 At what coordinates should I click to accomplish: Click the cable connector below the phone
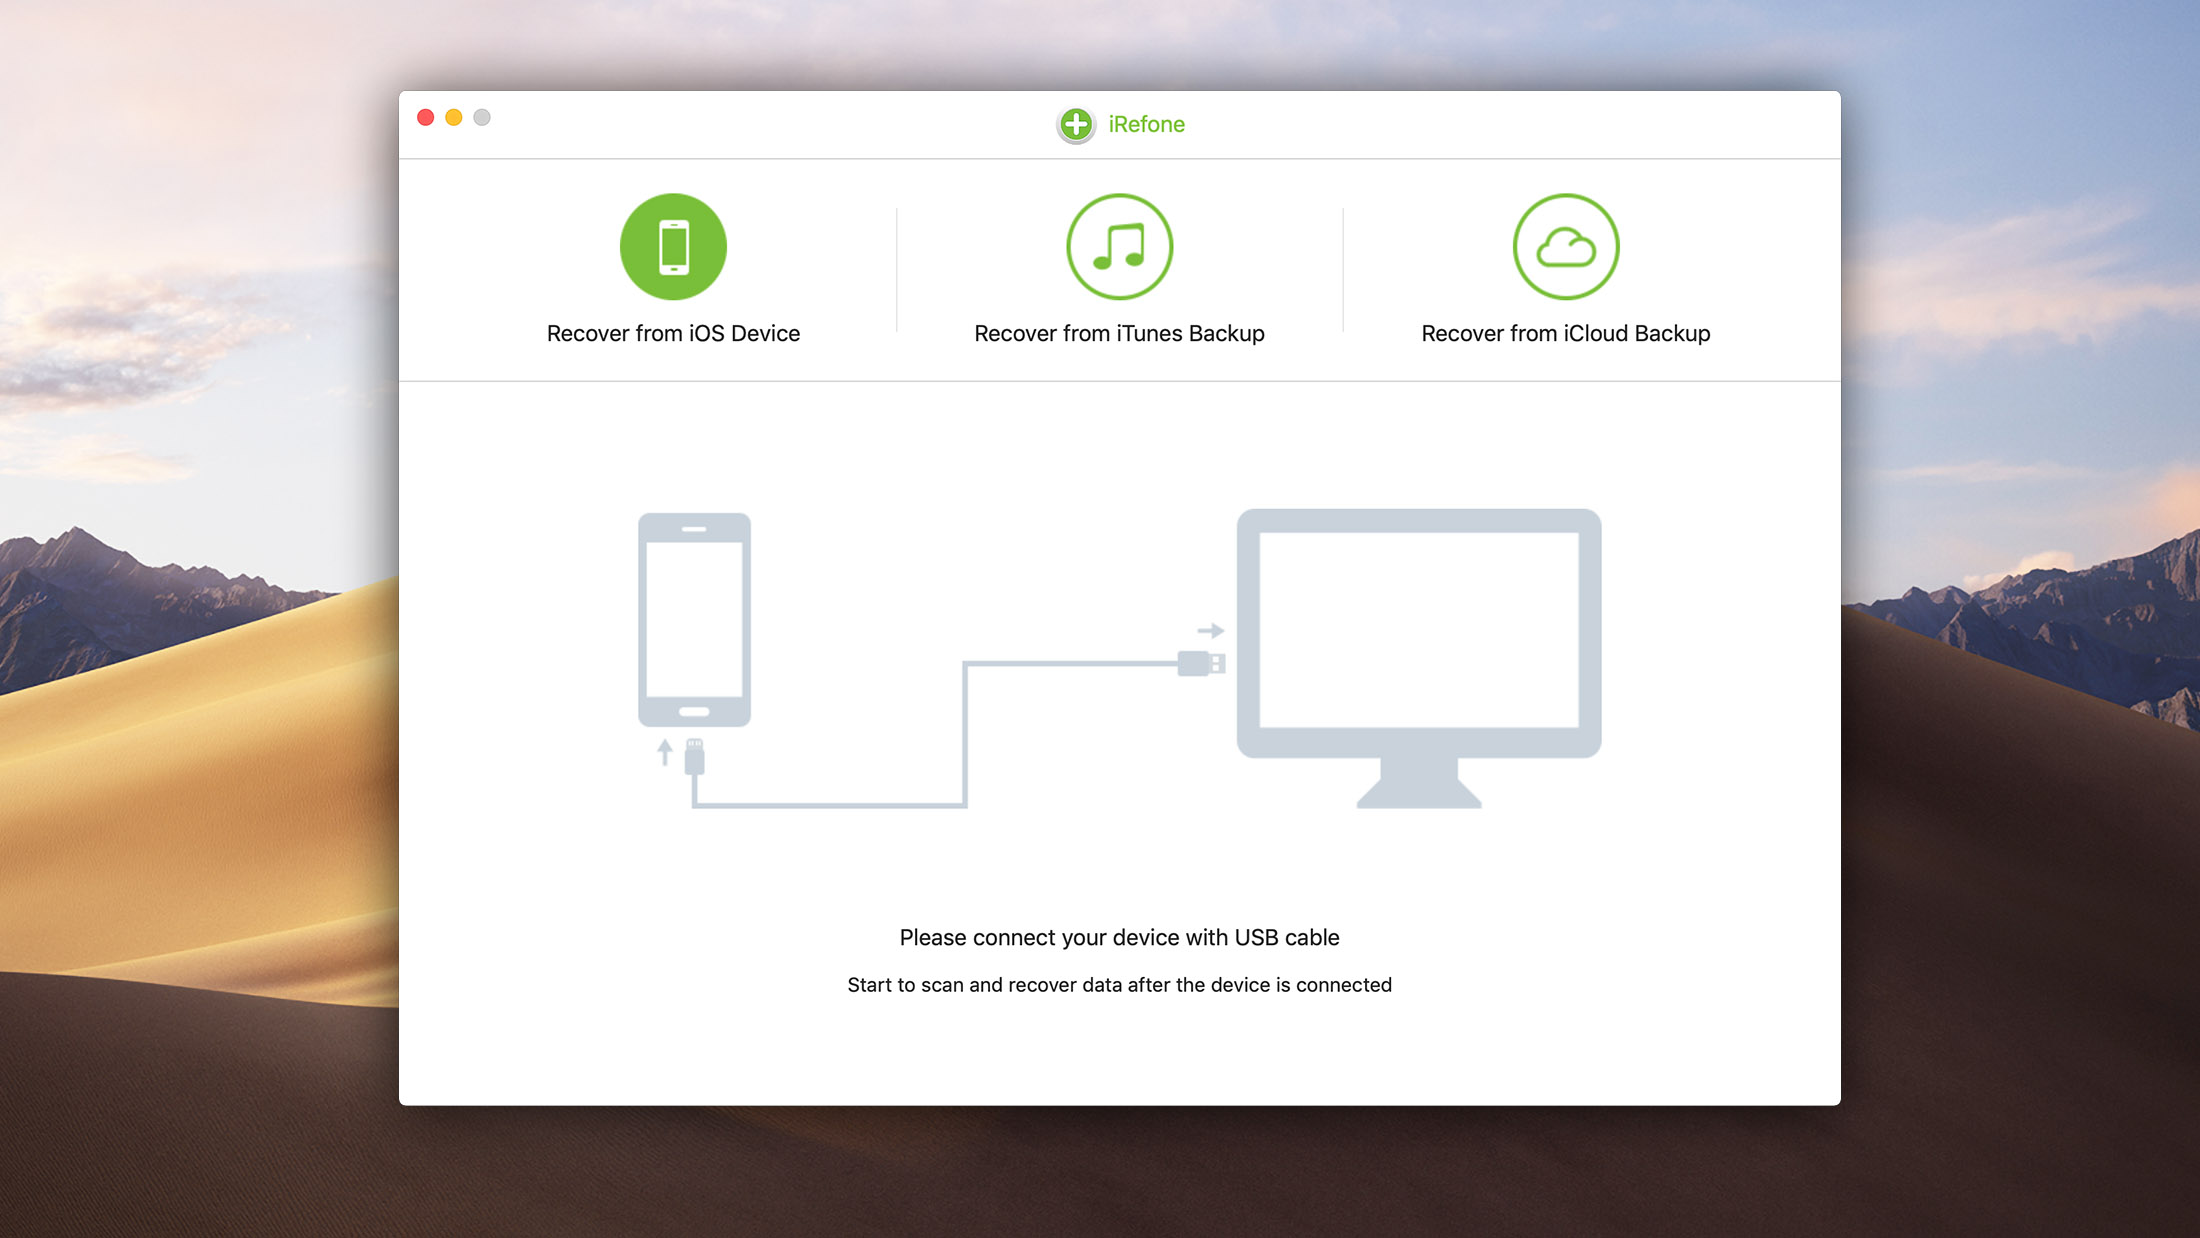[x=694, y=757]
